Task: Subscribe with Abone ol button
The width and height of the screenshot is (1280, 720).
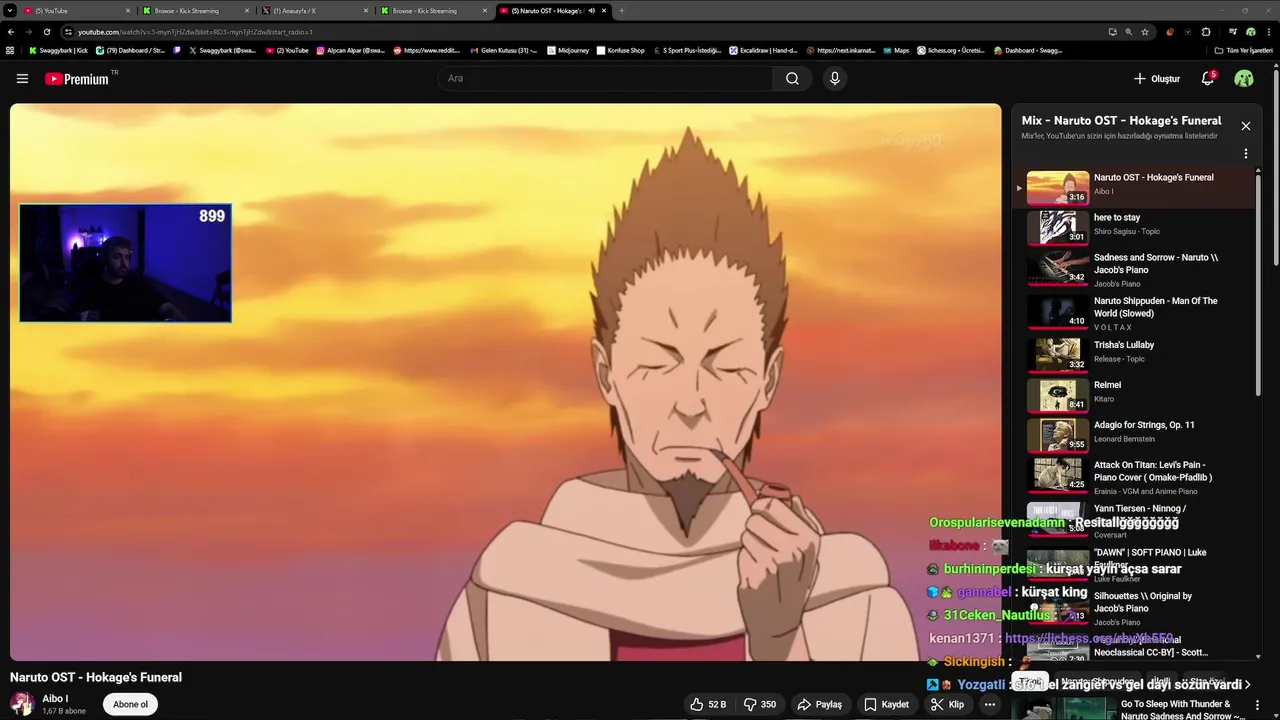Action: click(x=130, y=704)
